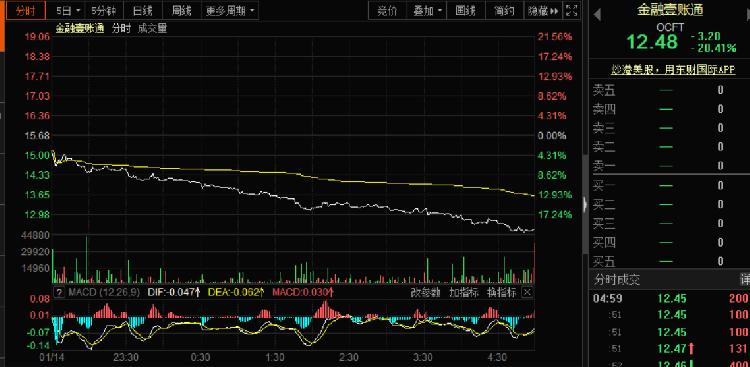
Task: Select the 周线 weekly chart tab
Action: (x=182, y=10)
